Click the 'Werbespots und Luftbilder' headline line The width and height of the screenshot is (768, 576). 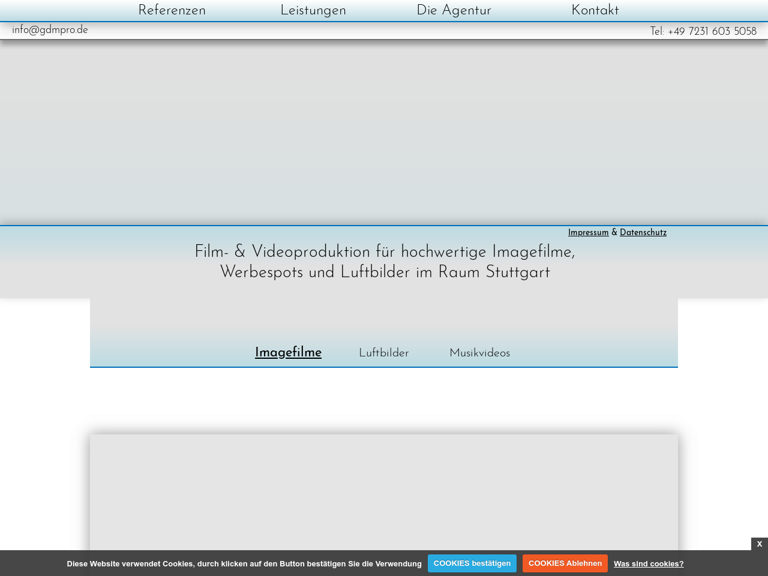pos(384,272)
